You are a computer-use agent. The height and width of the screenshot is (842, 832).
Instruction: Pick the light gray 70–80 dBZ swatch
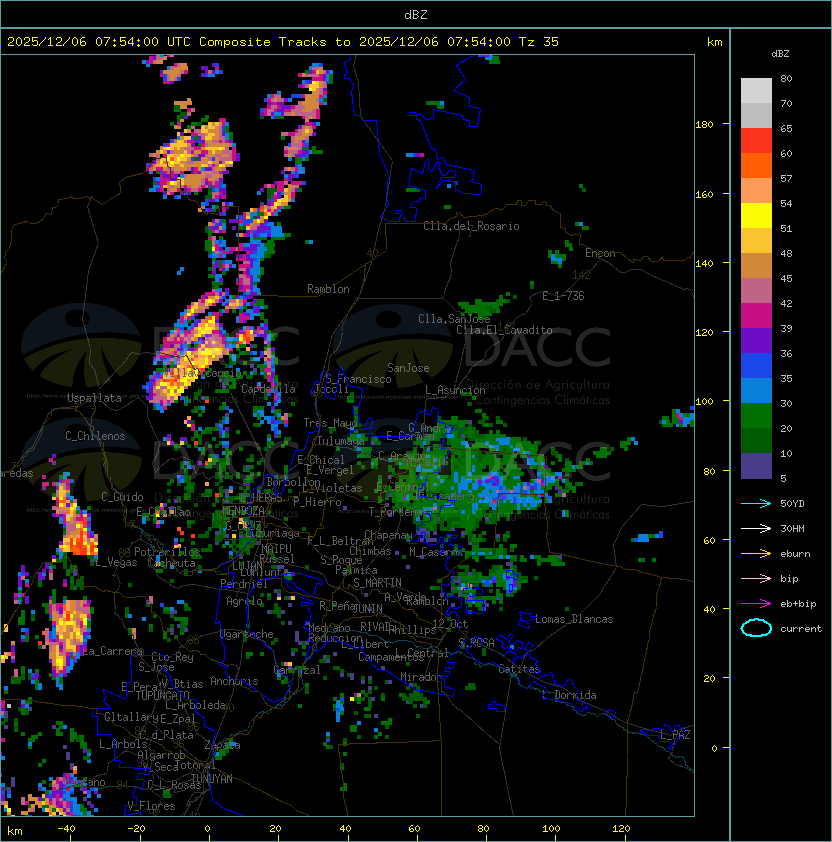pos(756,91)
